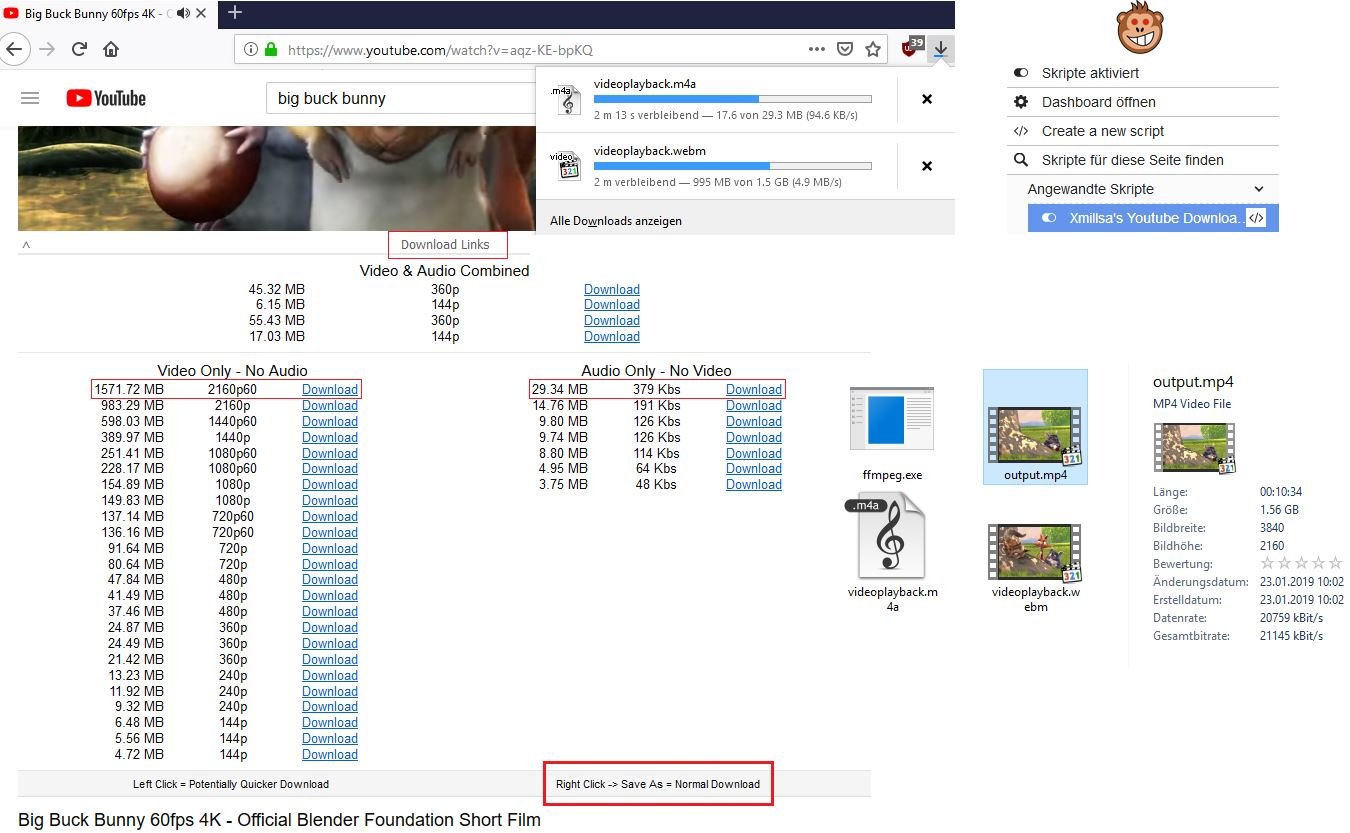Toggle Xmillsa's Youtube Downloader script switch

click(1049, 218)
